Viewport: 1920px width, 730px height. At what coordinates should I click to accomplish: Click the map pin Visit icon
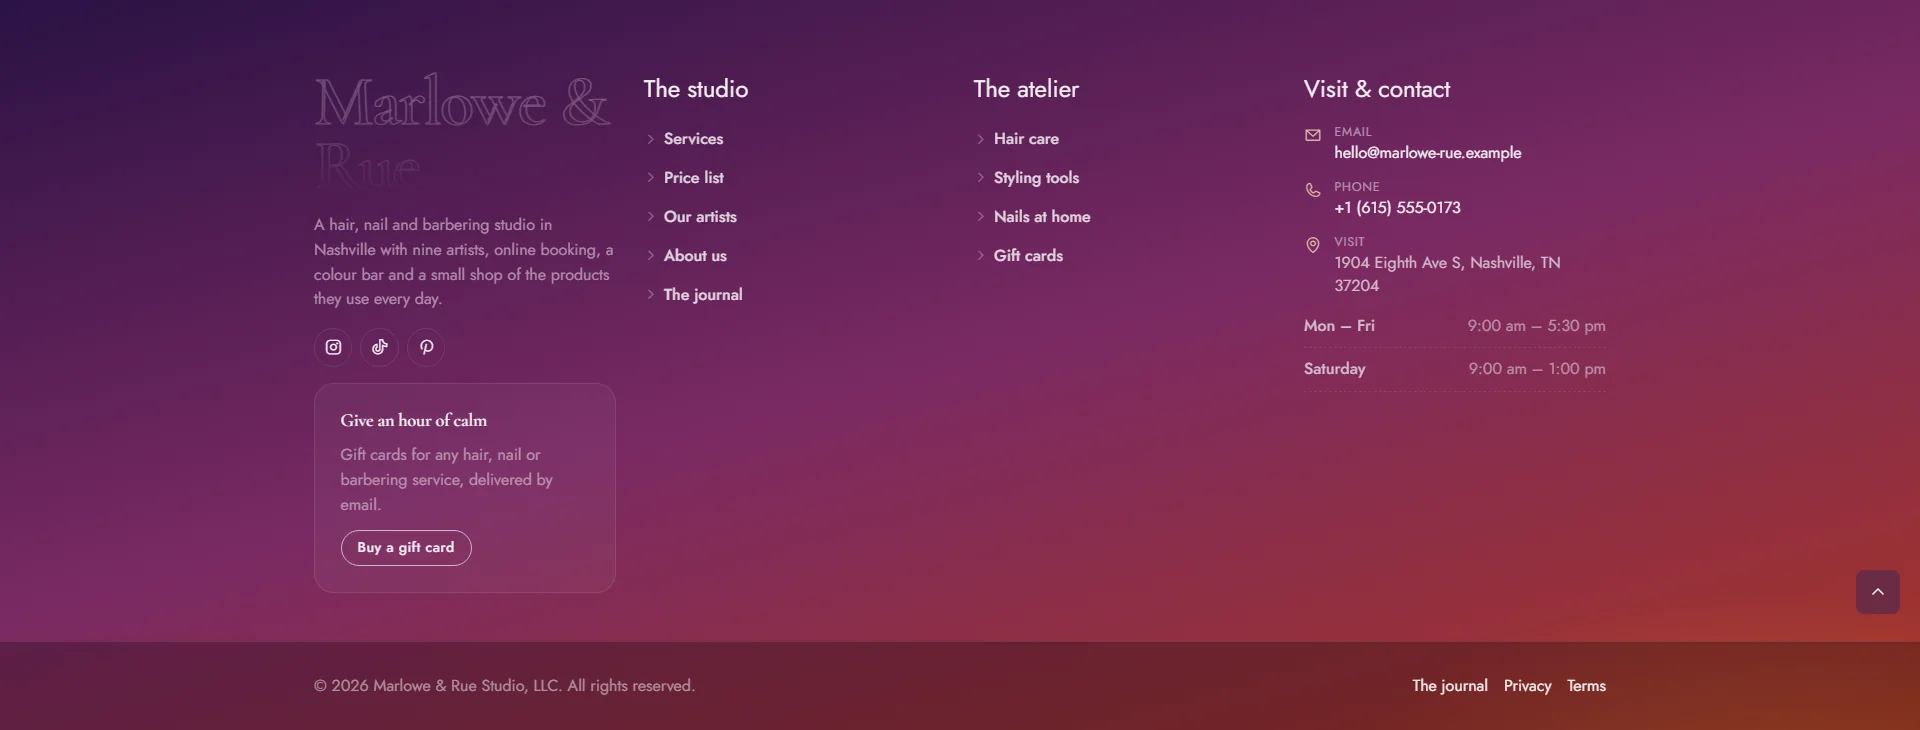tap(1313, 245)
